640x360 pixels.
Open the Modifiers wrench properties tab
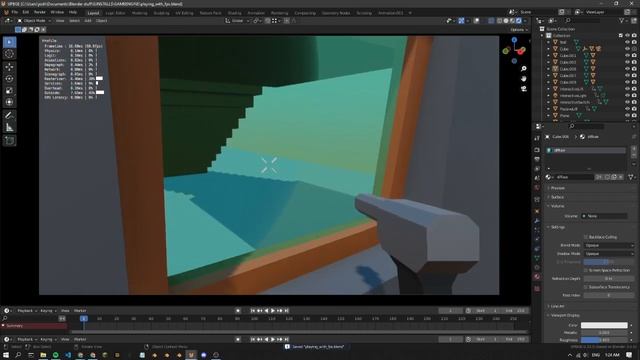click(x=537, y=221)
